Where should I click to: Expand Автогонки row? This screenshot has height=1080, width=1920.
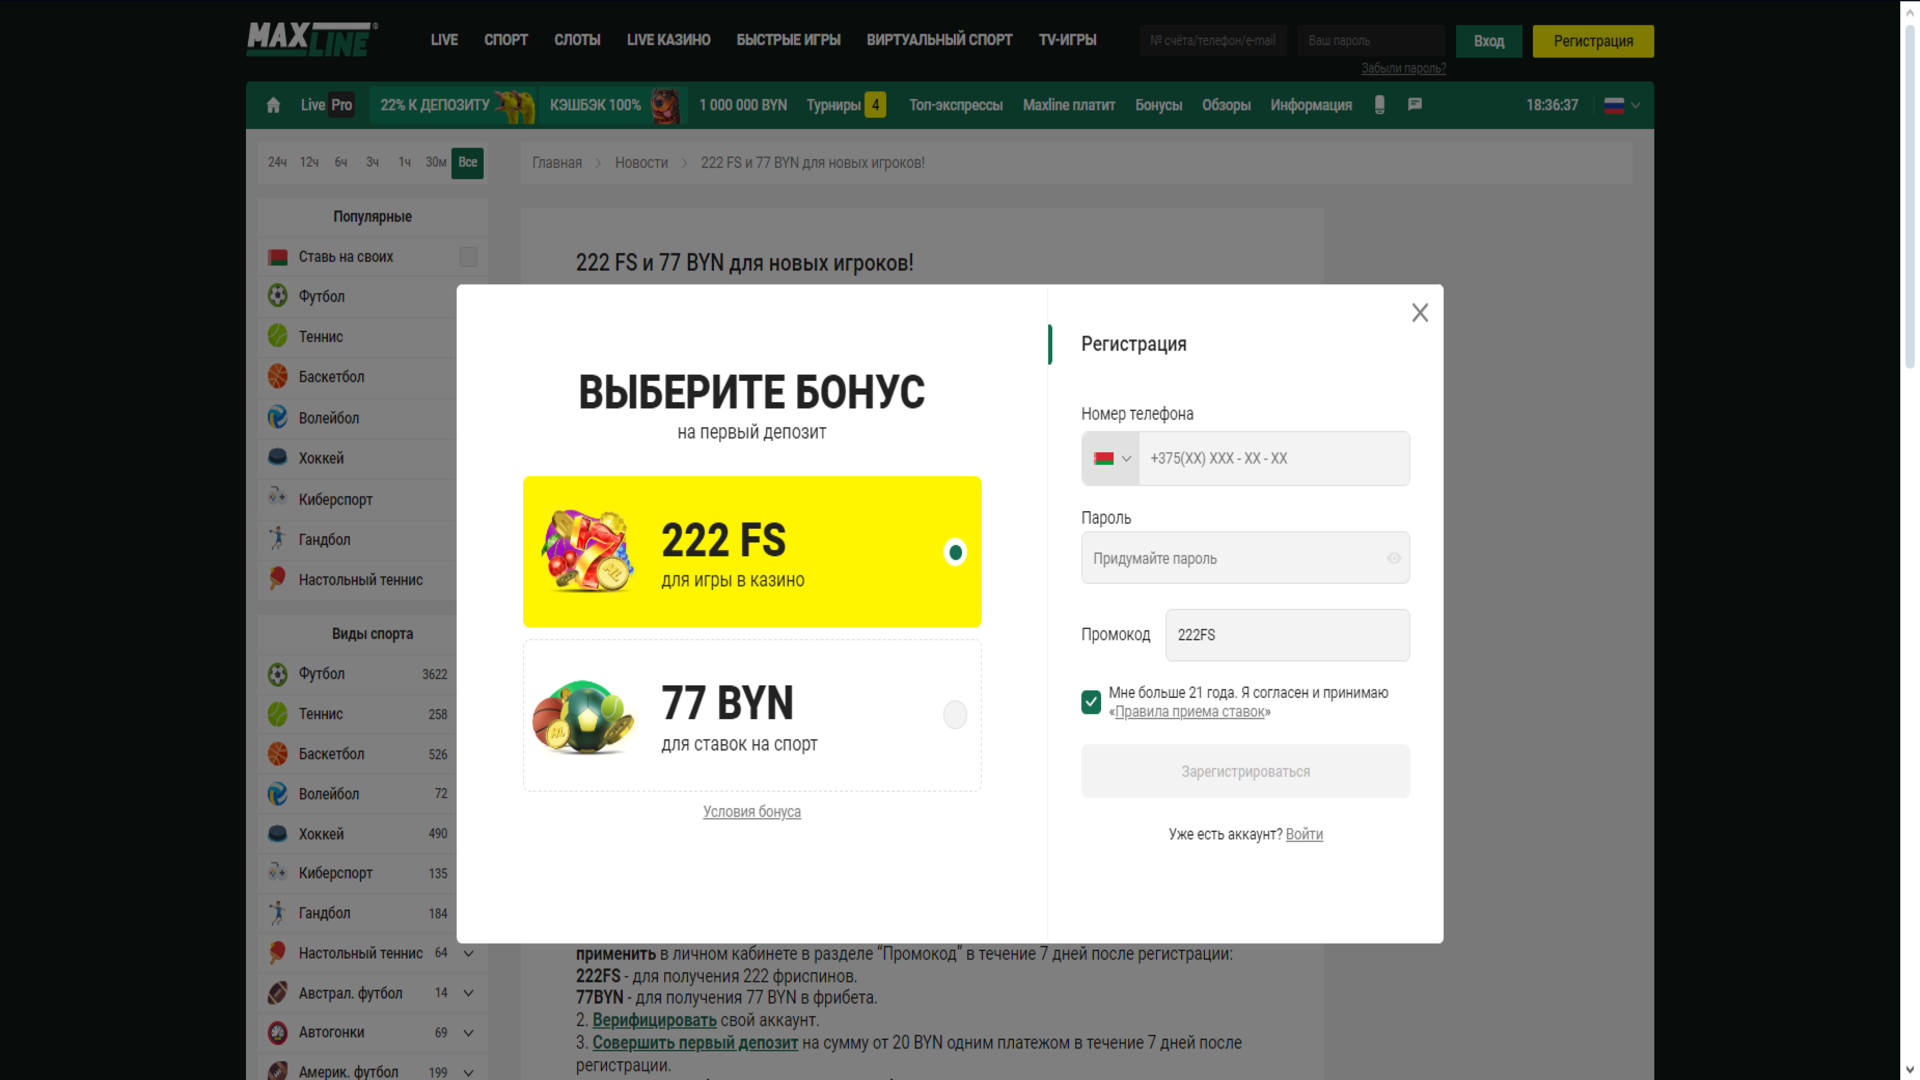coord(468,1033)
